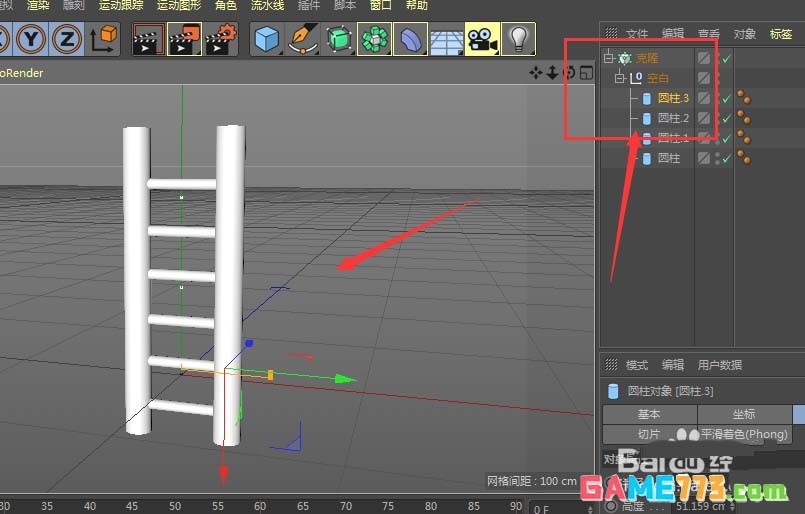Open the 运动跟踪 menu

tap(121, 5)
